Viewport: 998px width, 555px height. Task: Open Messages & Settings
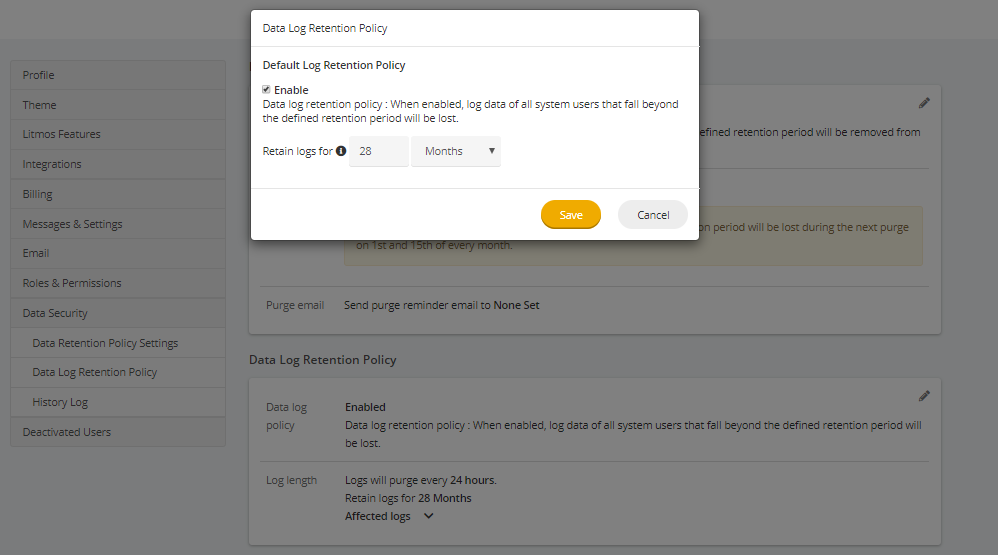click(x=118, y=224)
